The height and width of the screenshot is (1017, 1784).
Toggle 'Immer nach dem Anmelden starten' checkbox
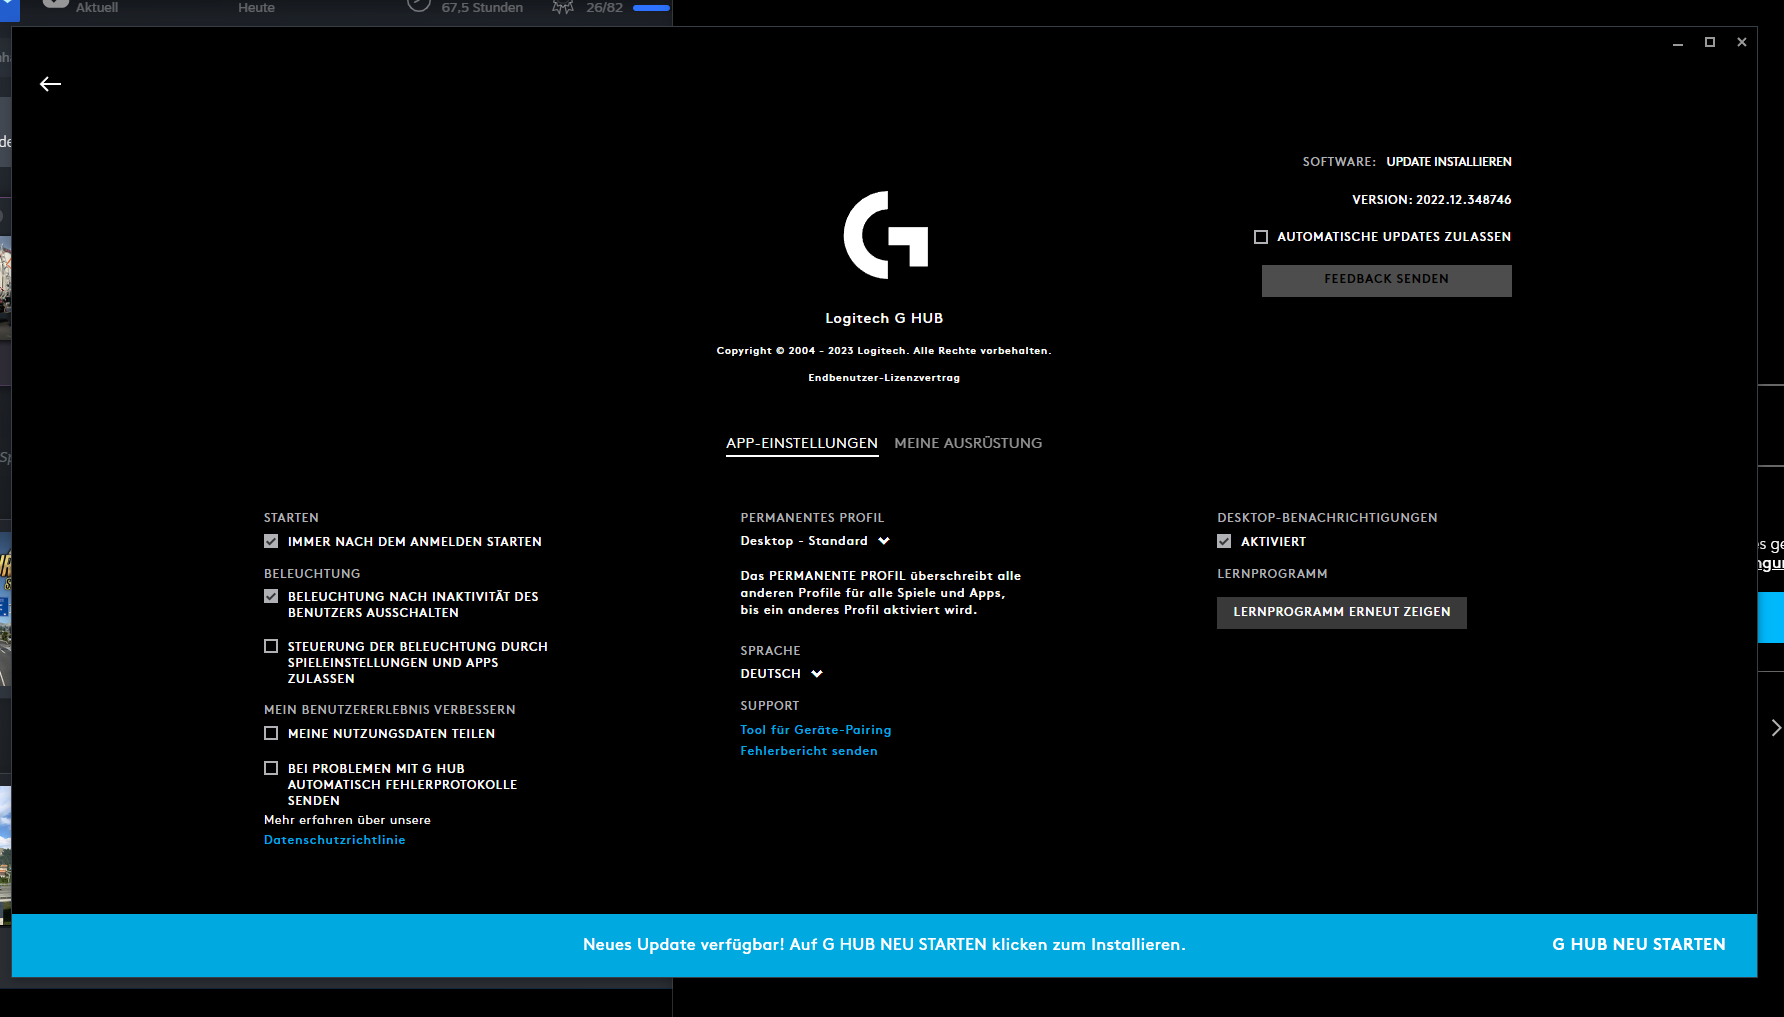(x=271, y=541)
